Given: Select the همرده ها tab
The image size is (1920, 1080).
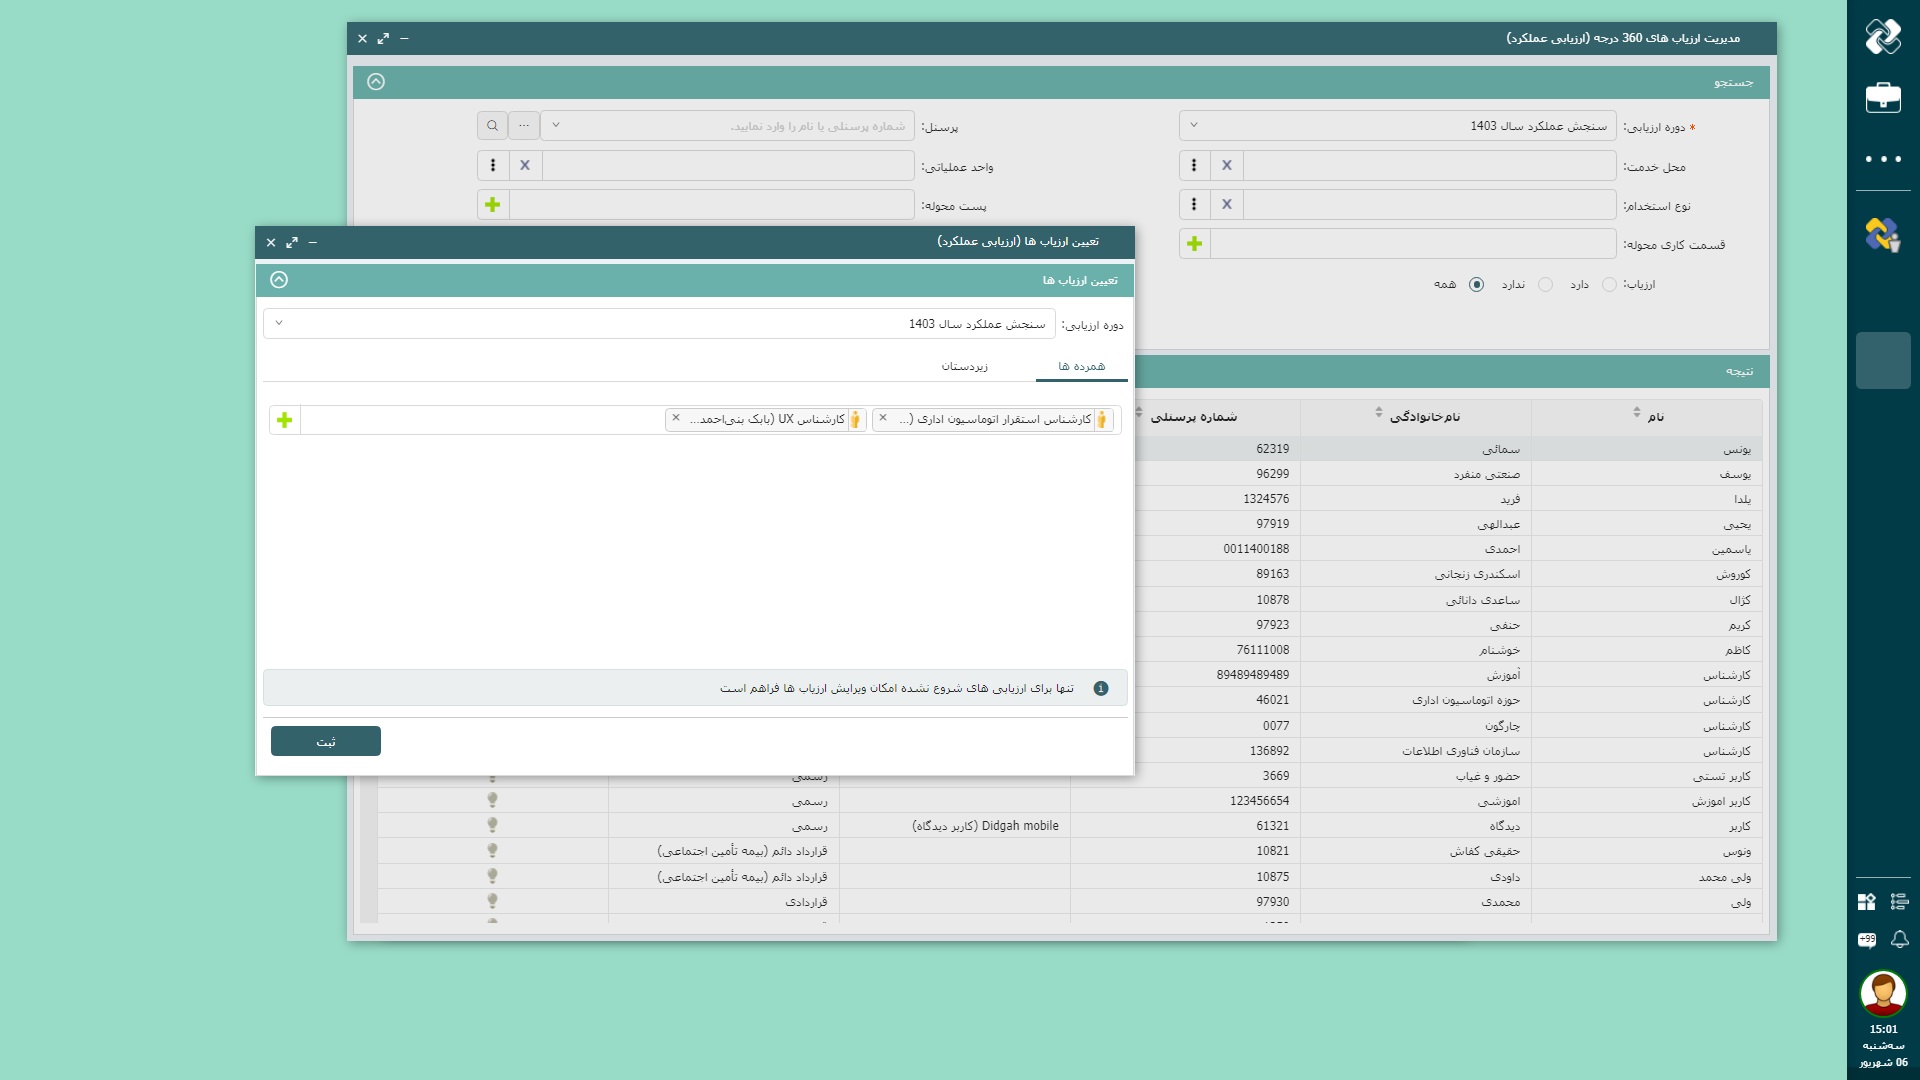Looking at the screenshot, I should (1081, 367).
